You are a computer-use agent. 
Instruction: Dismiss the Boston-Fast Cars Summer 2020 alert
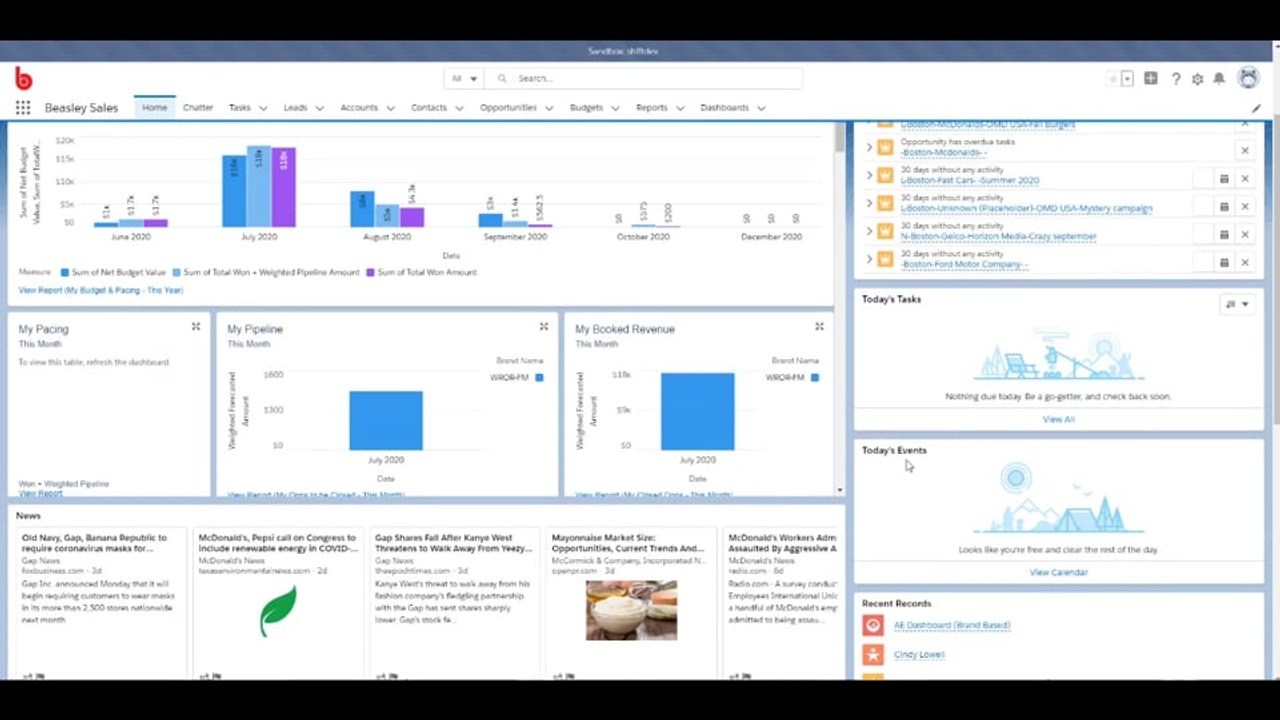[1245, 178]
